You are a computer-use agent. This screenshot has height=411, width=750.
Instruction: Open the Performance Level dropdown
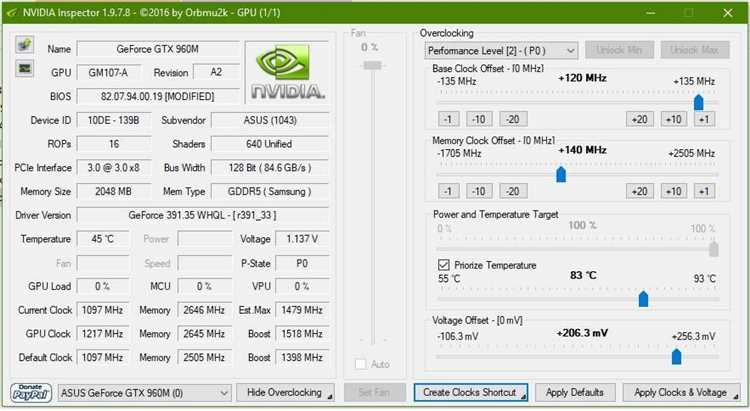point(501,50)
